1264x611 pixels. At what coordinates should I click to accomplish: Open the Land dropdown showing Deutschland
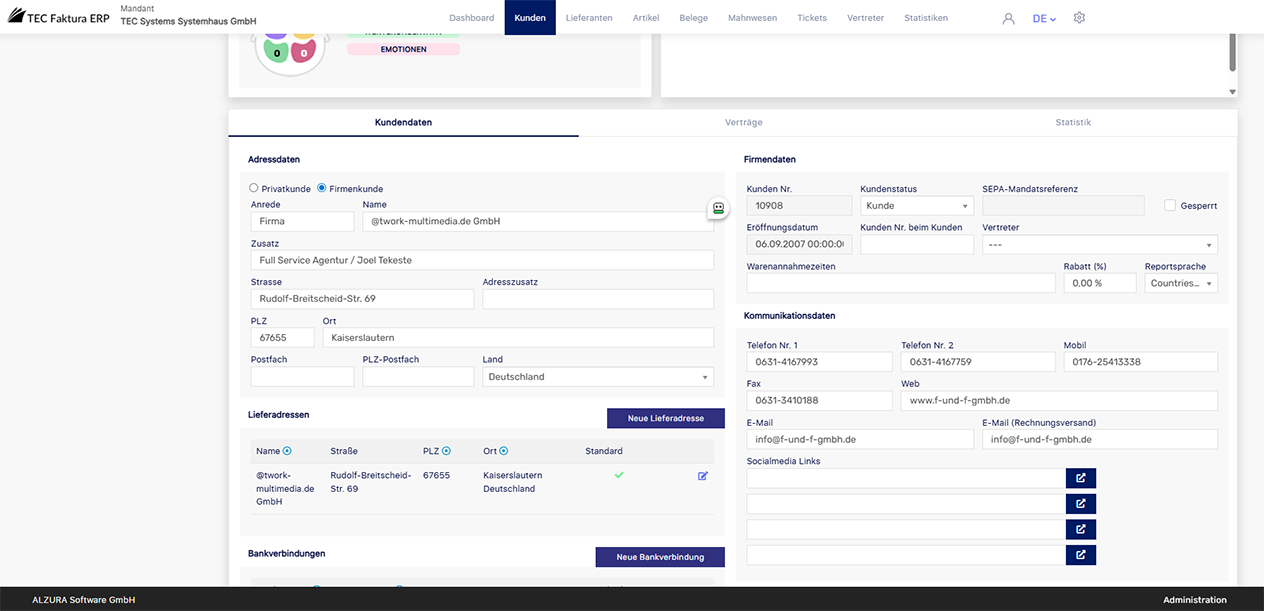(x=598, y=377)
